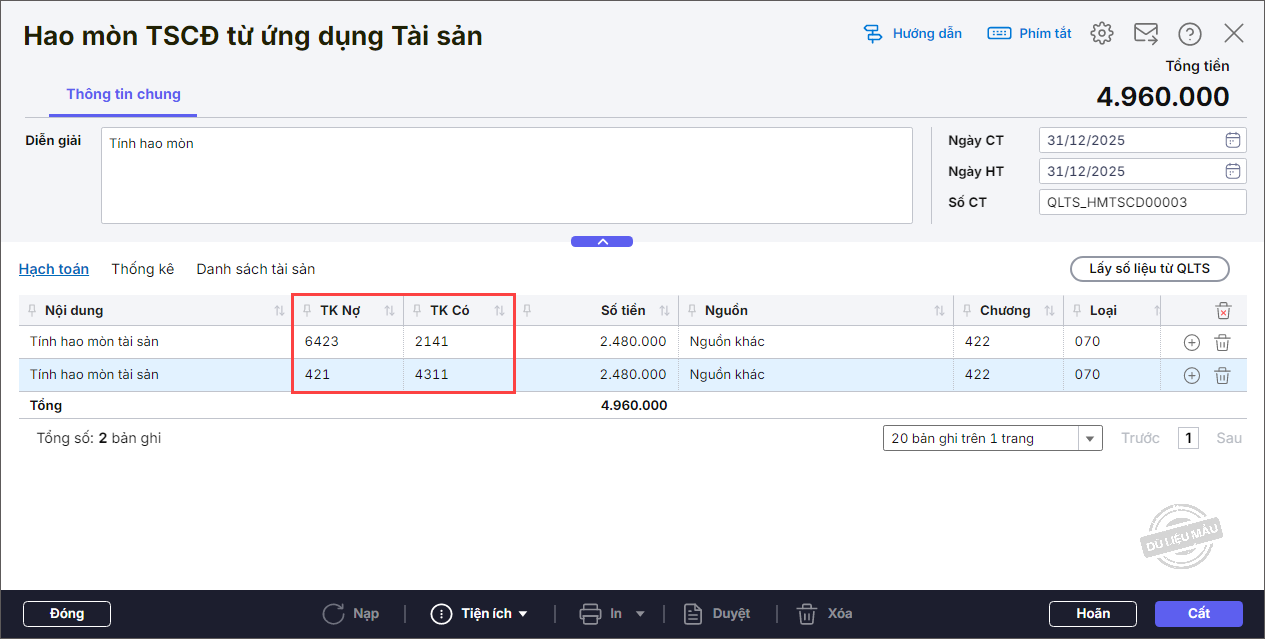1265x639 pixels.
Task: Save with the Cất button
Action: point(1199,613)
